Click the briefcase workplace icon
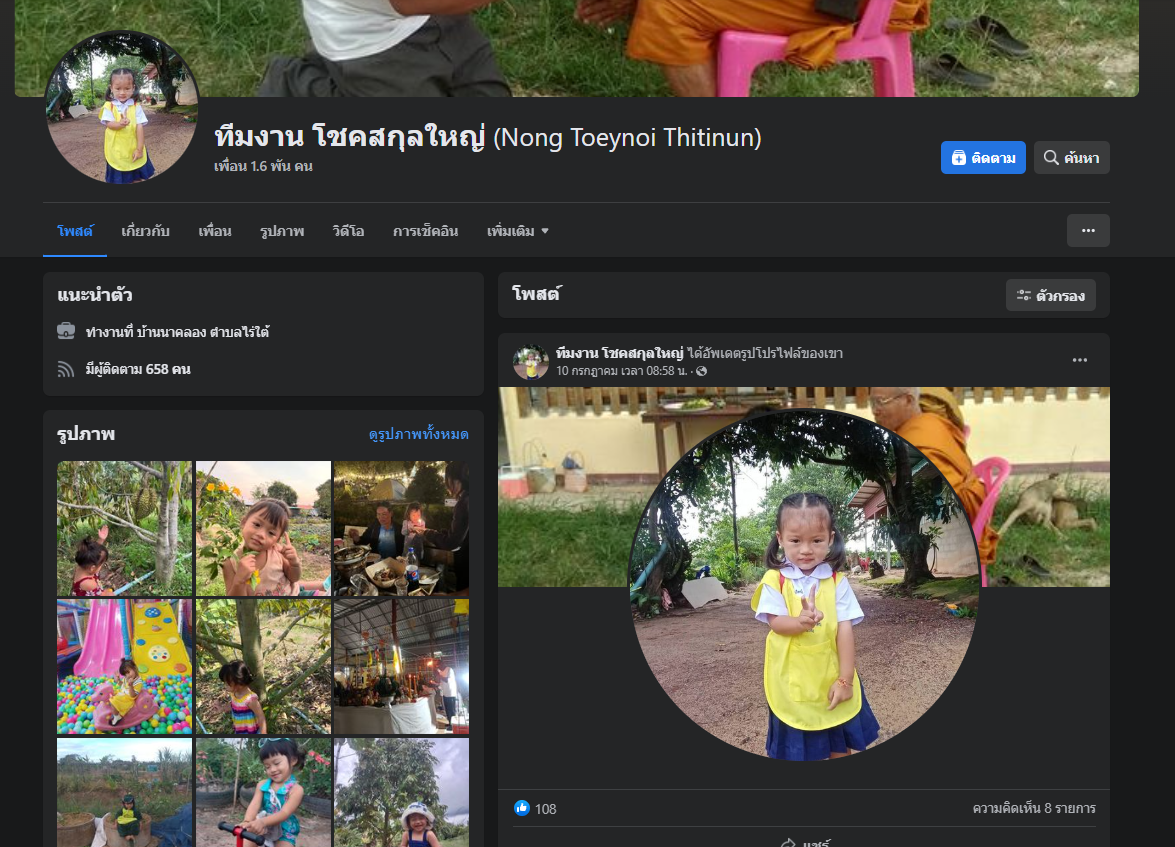1175x847 pixels. 66,331
